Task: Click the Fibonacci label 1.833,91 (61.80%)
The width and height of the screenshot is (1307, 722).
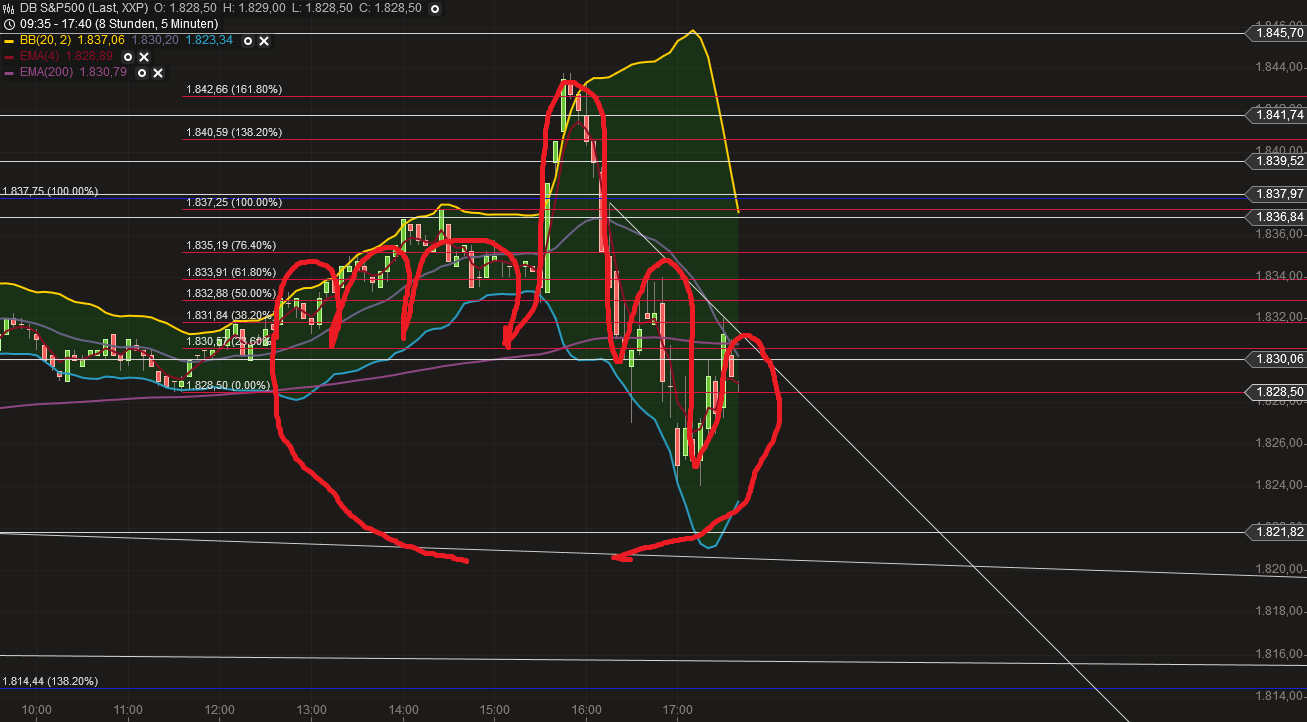Action: 231,272
